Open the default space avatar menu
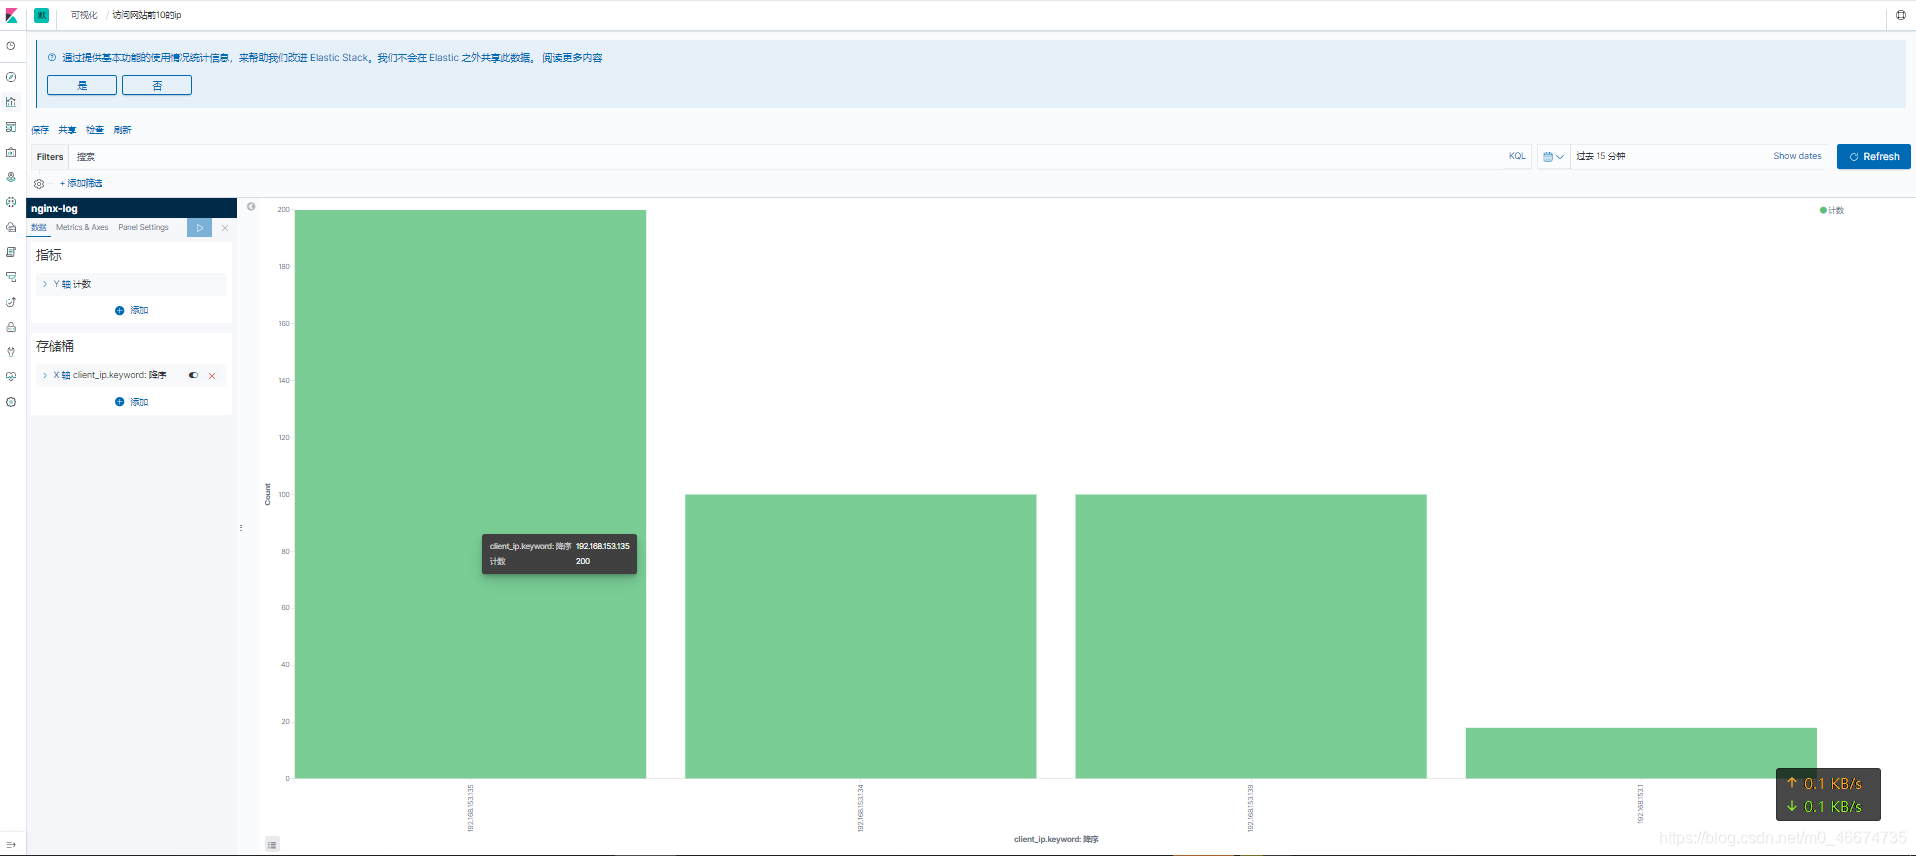This screenshot has height=856, width=1916. click(x=42, y=15)
